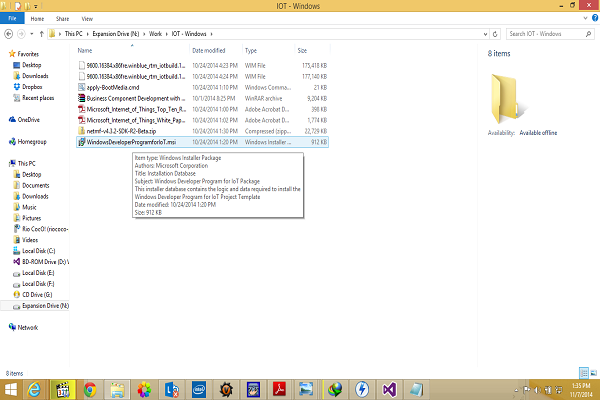Open Music folder under This PC
The image size is (600, 400).
click(x=25, y=207)
